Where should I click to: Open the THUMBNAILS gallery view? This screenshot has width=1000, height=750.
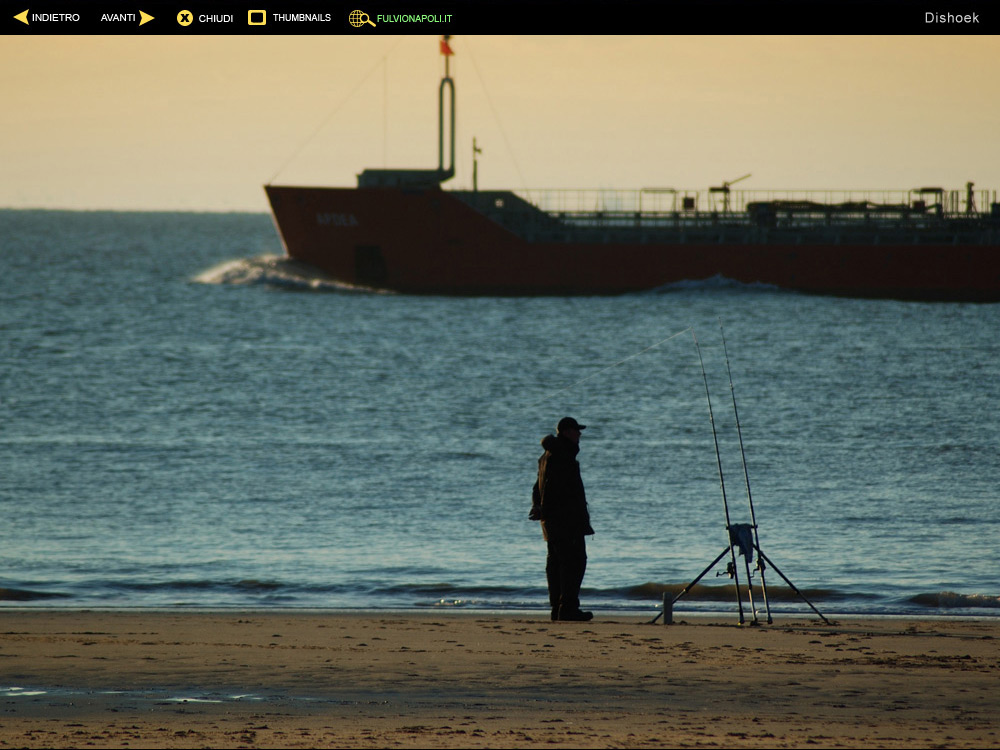click(301, 18)
